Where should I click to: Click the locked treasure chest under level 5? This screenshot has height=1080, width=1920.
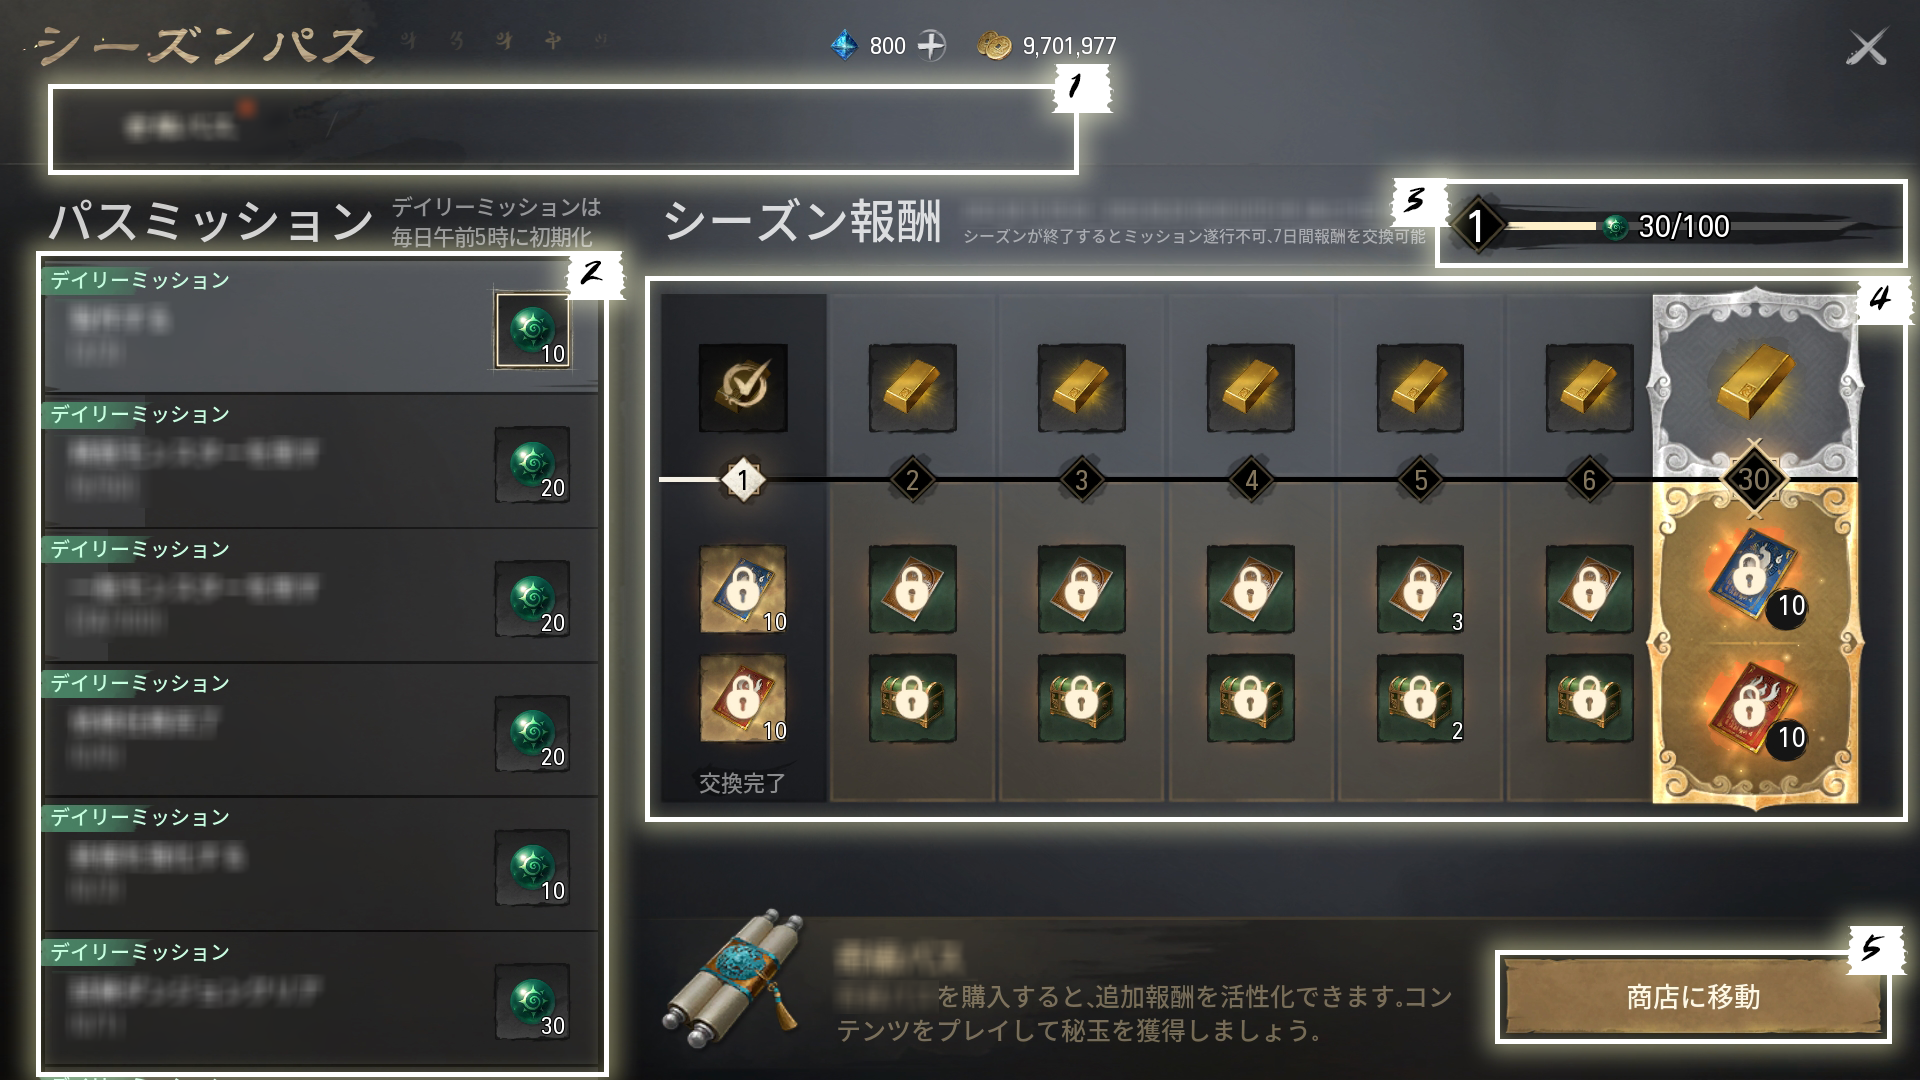[1420, 698]
